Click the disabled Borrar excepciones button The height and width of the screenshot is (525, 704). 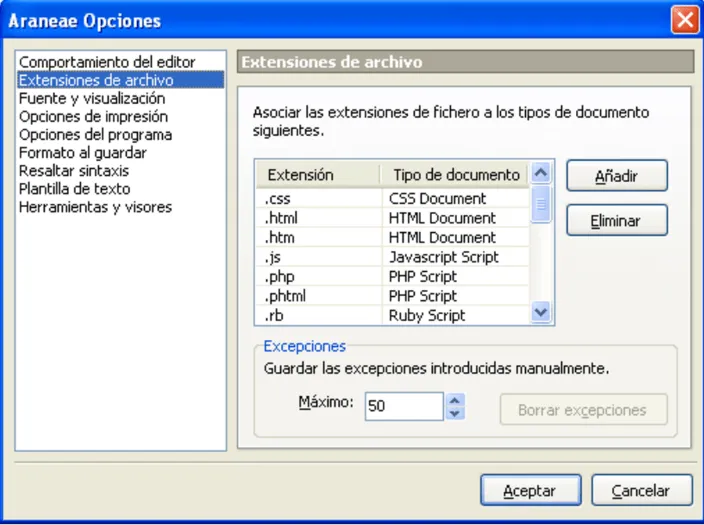[x=584, y=409]
